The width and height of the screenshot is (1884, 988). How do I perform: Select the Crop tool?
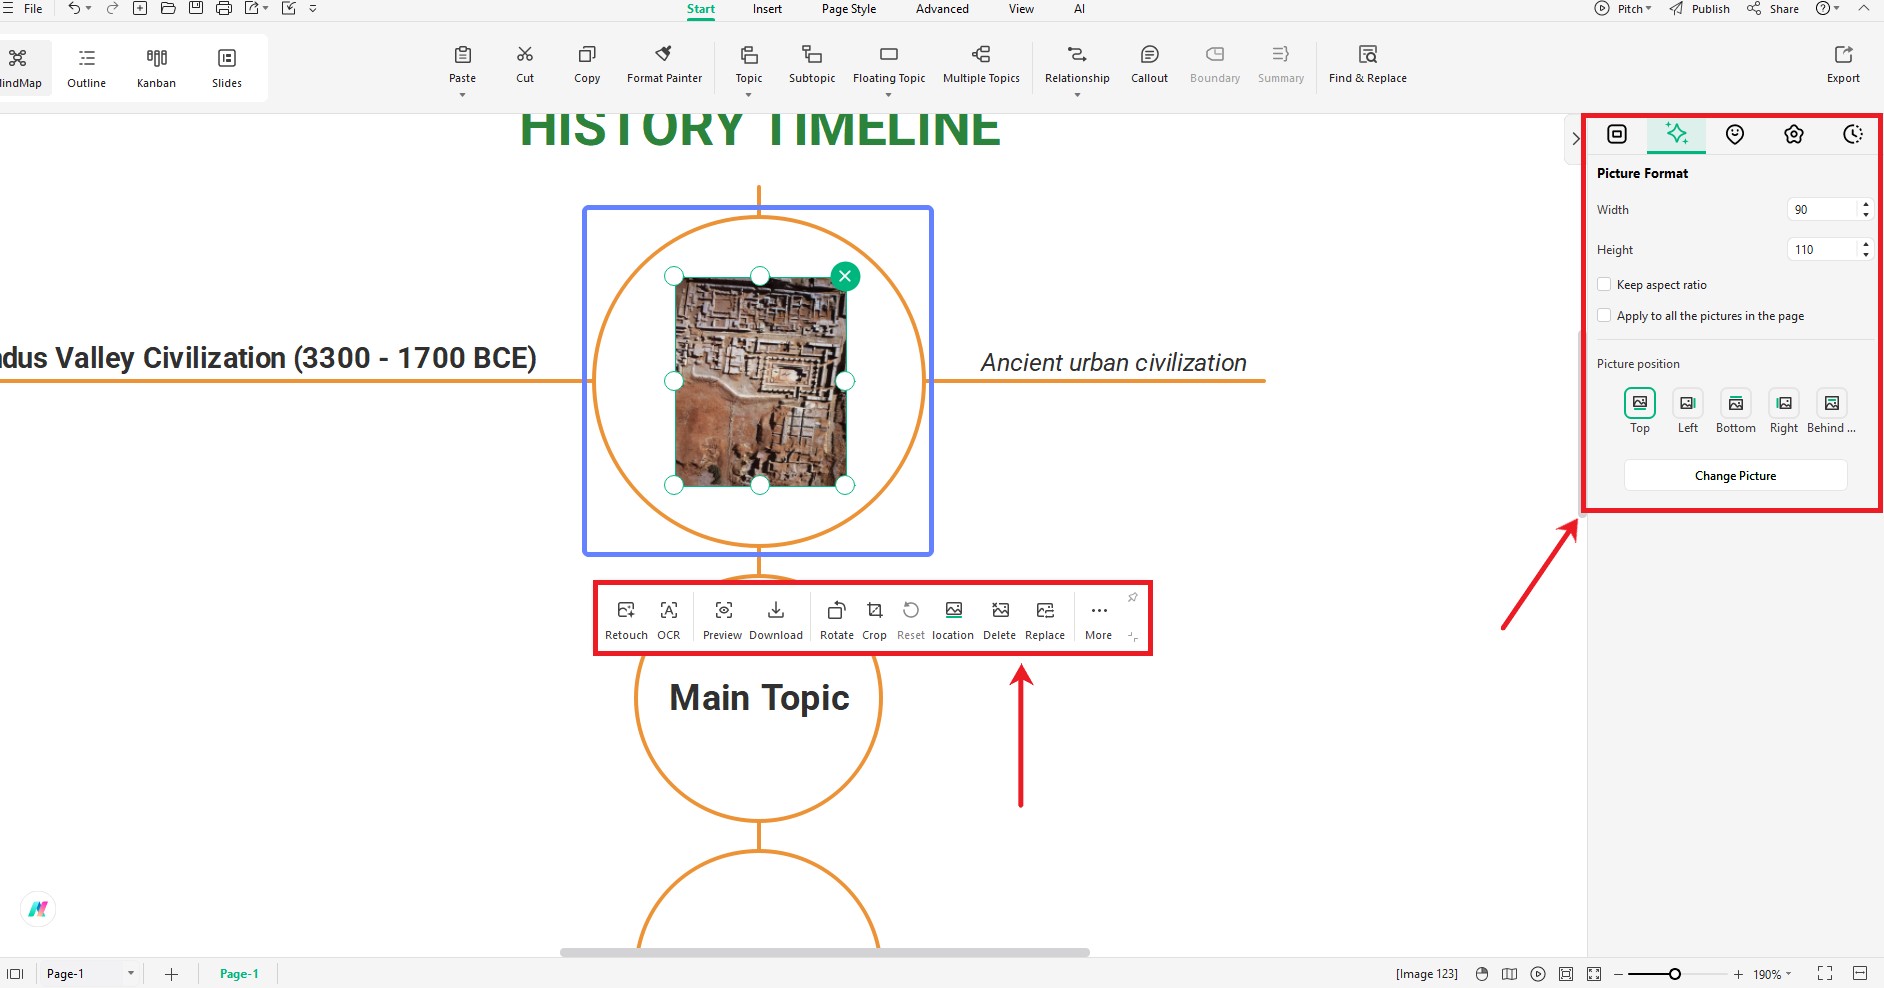pos(875,620)
